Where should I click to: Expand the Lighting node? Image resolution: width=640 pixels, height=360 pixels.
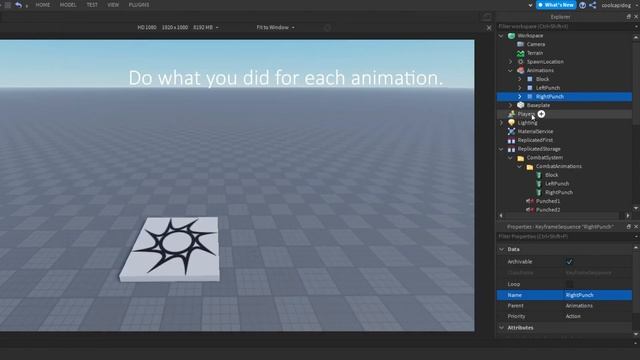pos(501,122)
